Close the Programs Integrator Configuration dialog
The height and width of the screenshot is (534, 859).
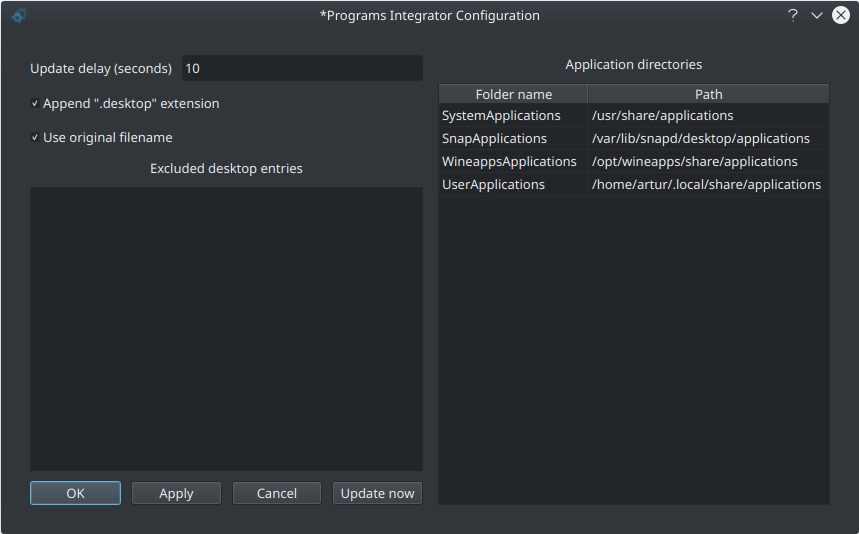pyautogui.click(x=841, y=15)
